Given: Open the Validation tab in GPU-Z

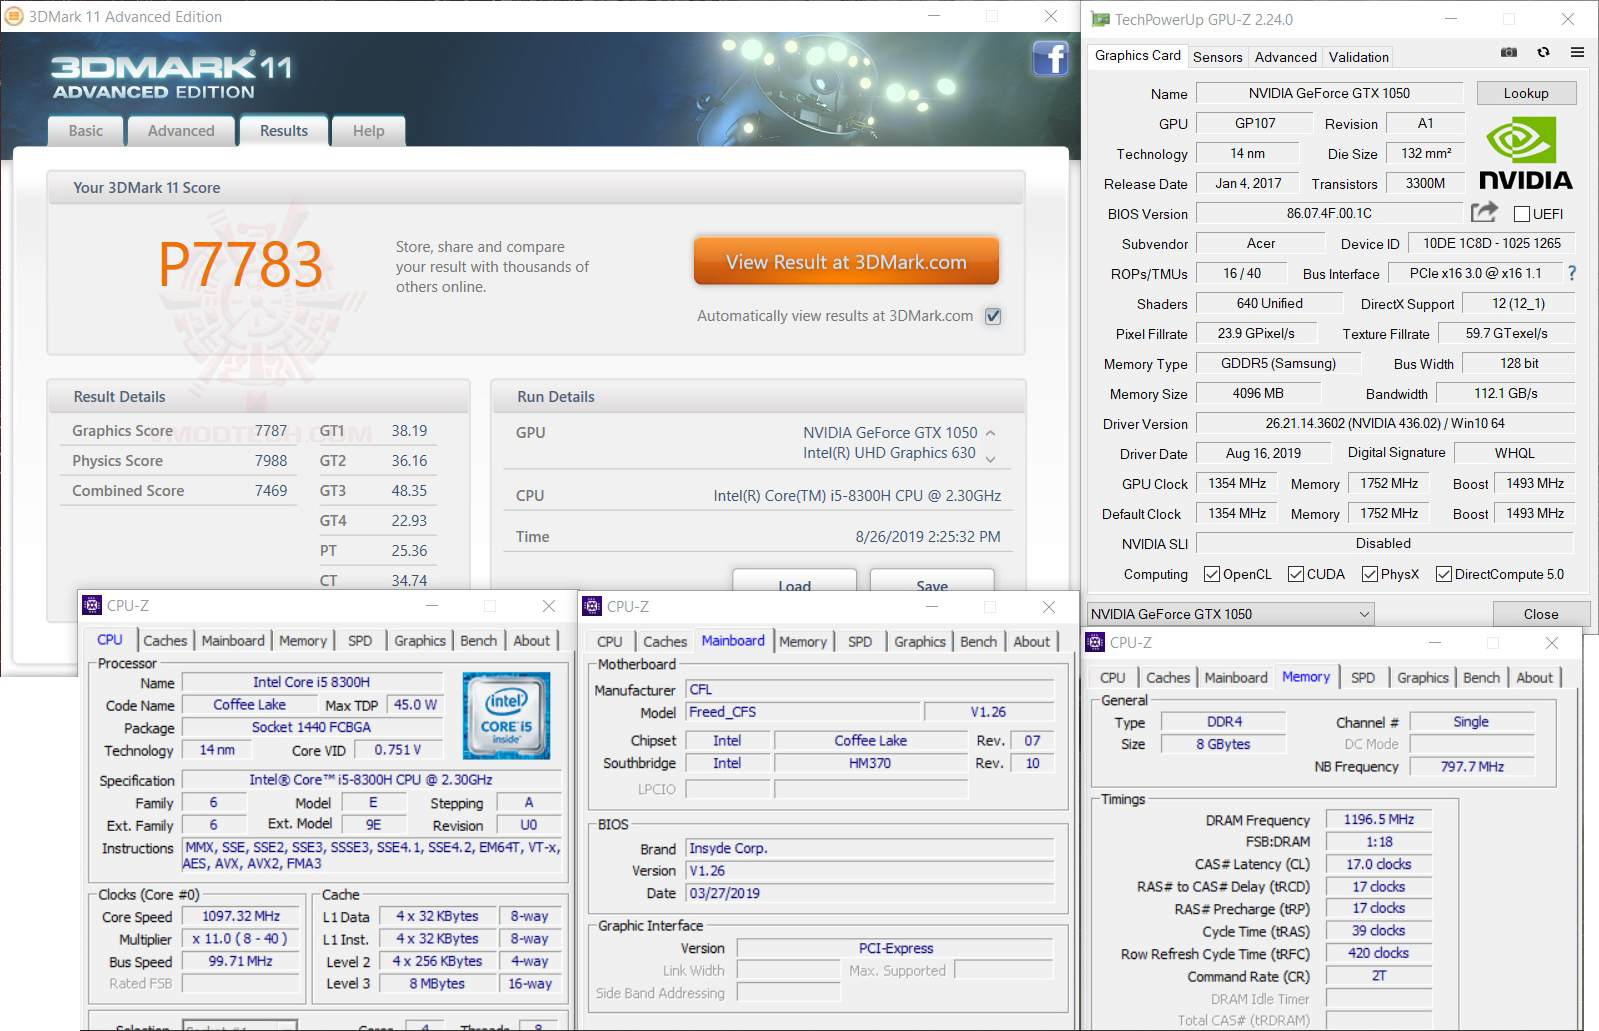Looking at the screenshot, I should 1358,57.
